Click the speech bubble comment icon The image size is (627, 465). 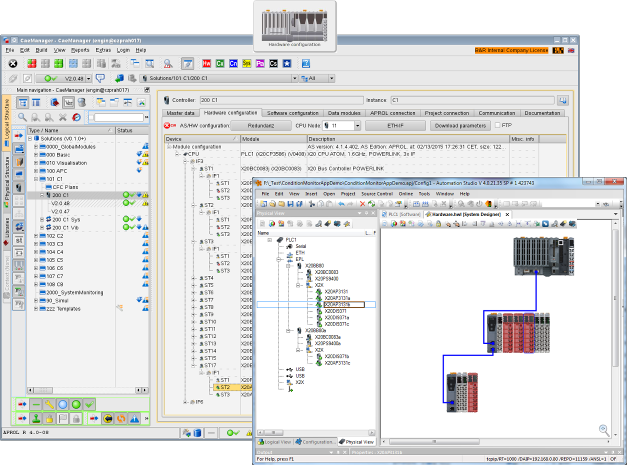coord(100,78)
